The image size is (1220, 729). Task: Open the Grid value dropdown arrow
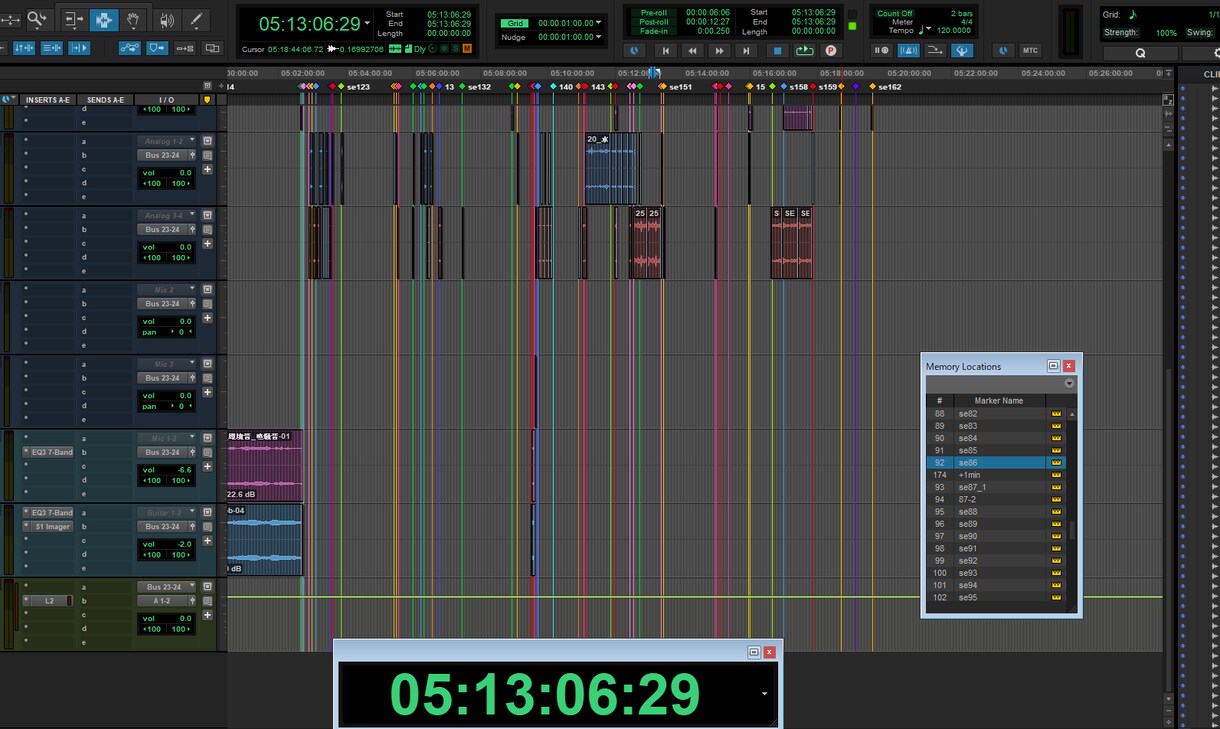tap(598, 22)
